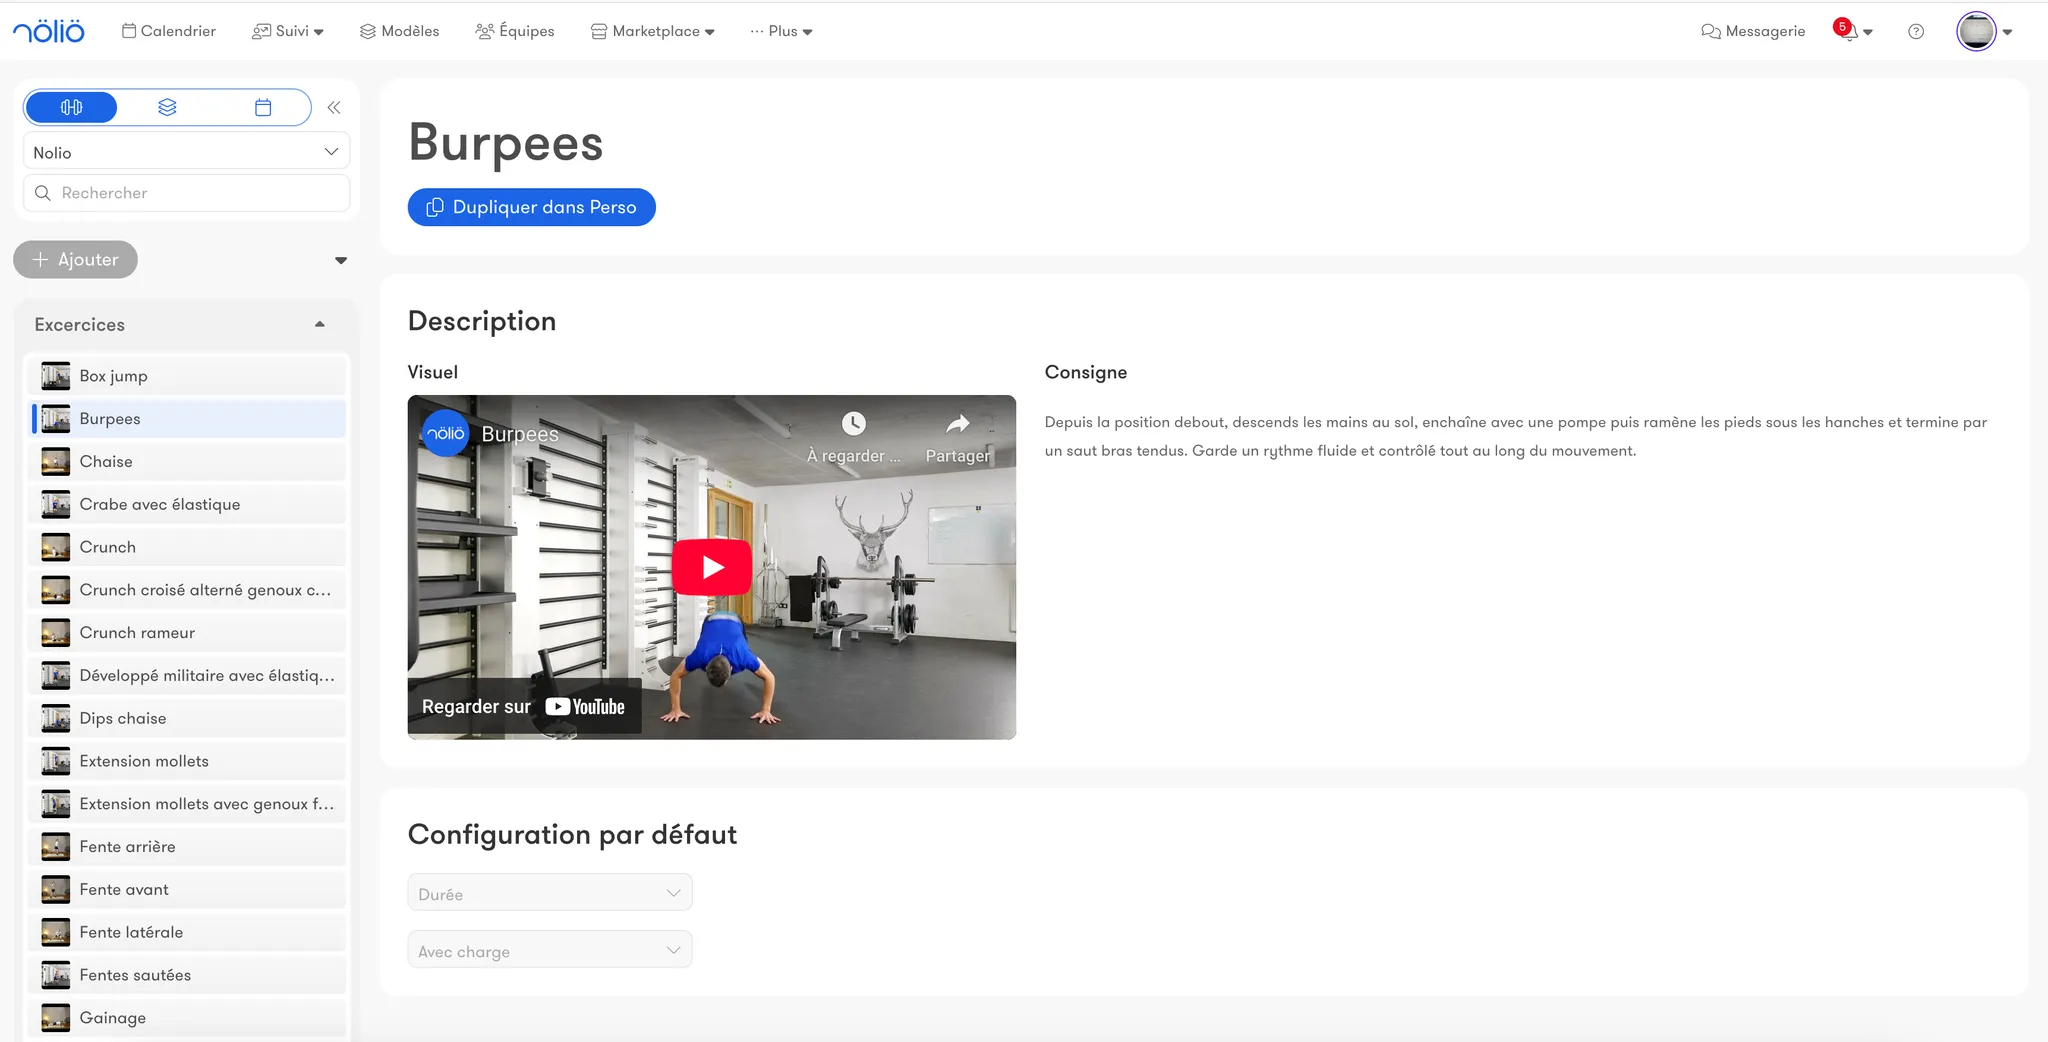
Task: Open Messagerie
Action: click(x=1753, y=31)
